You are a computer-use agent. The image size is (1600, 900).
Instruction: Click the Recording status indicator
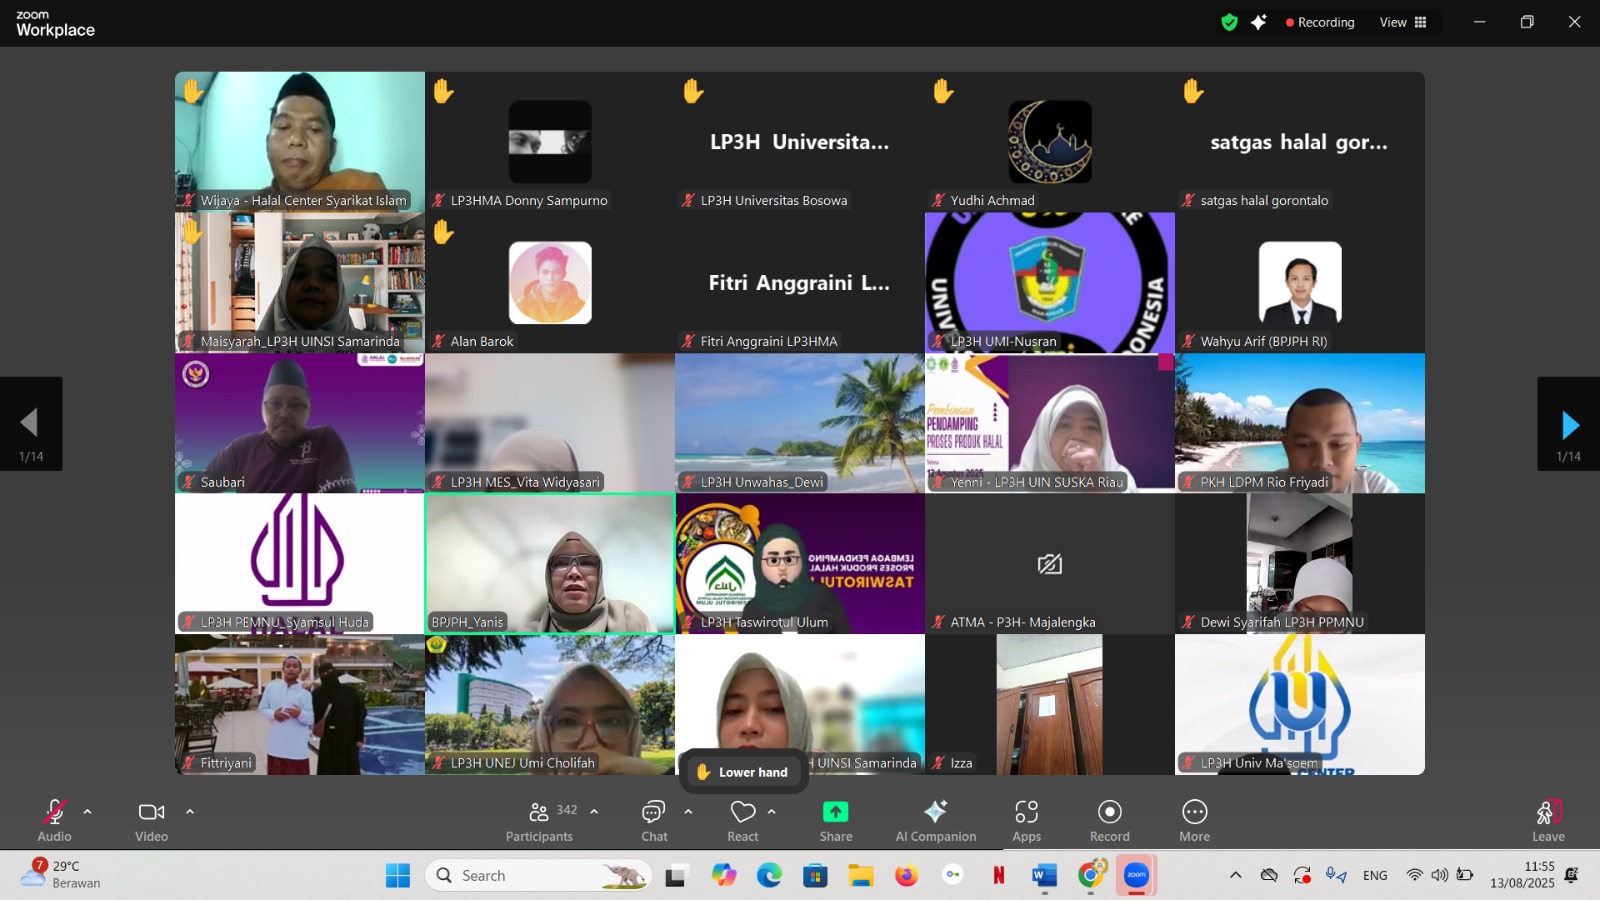(1319, 22)
